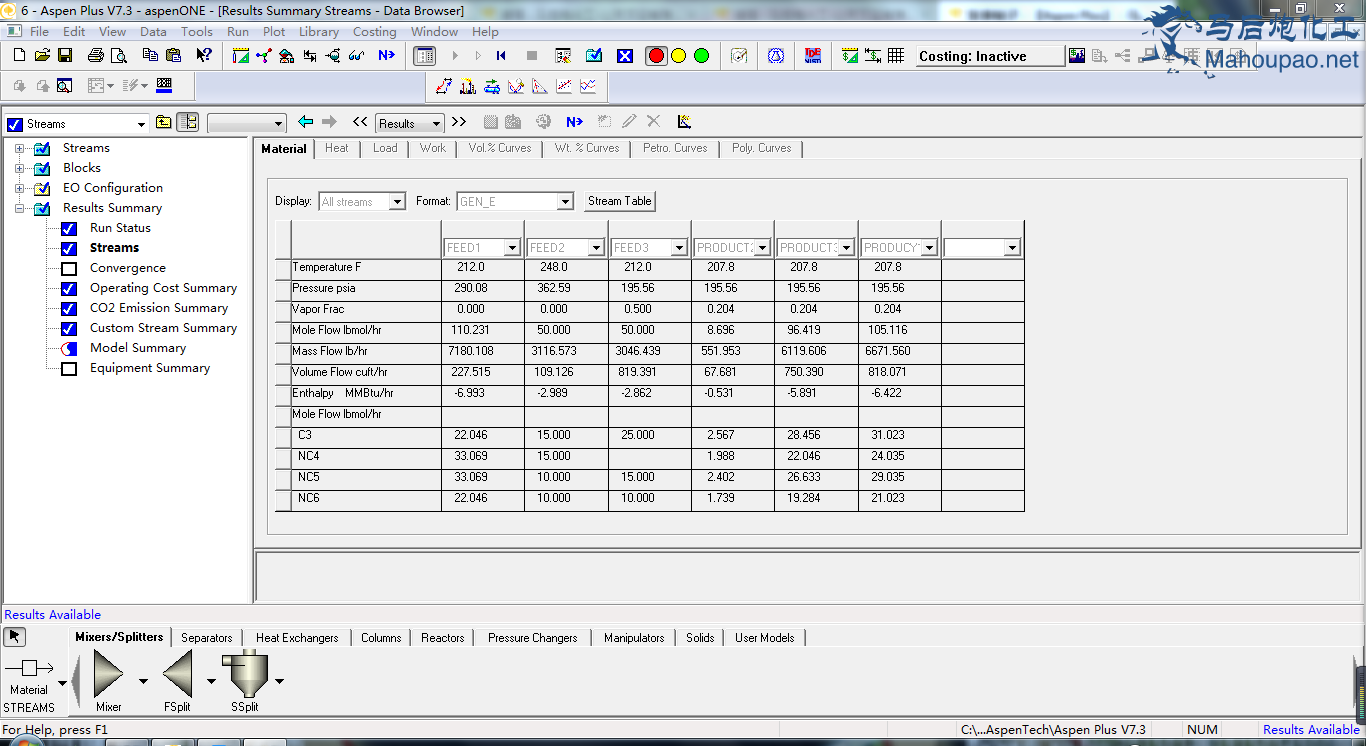Click the Print icon
Screen dimensions: 1366x746
point(96,56)
